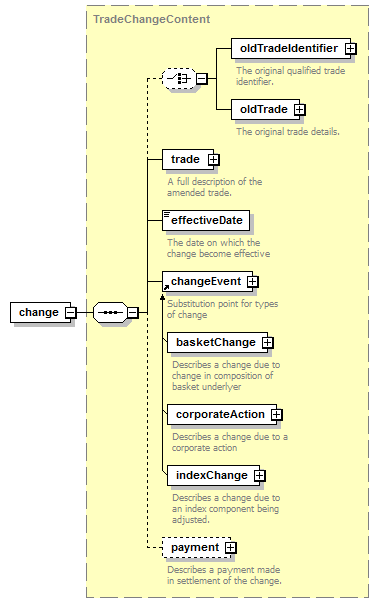Expand the oldTradeIdentifier plus box
The height and width of the screenshot is (603, 379).
[x=350, y=48]
